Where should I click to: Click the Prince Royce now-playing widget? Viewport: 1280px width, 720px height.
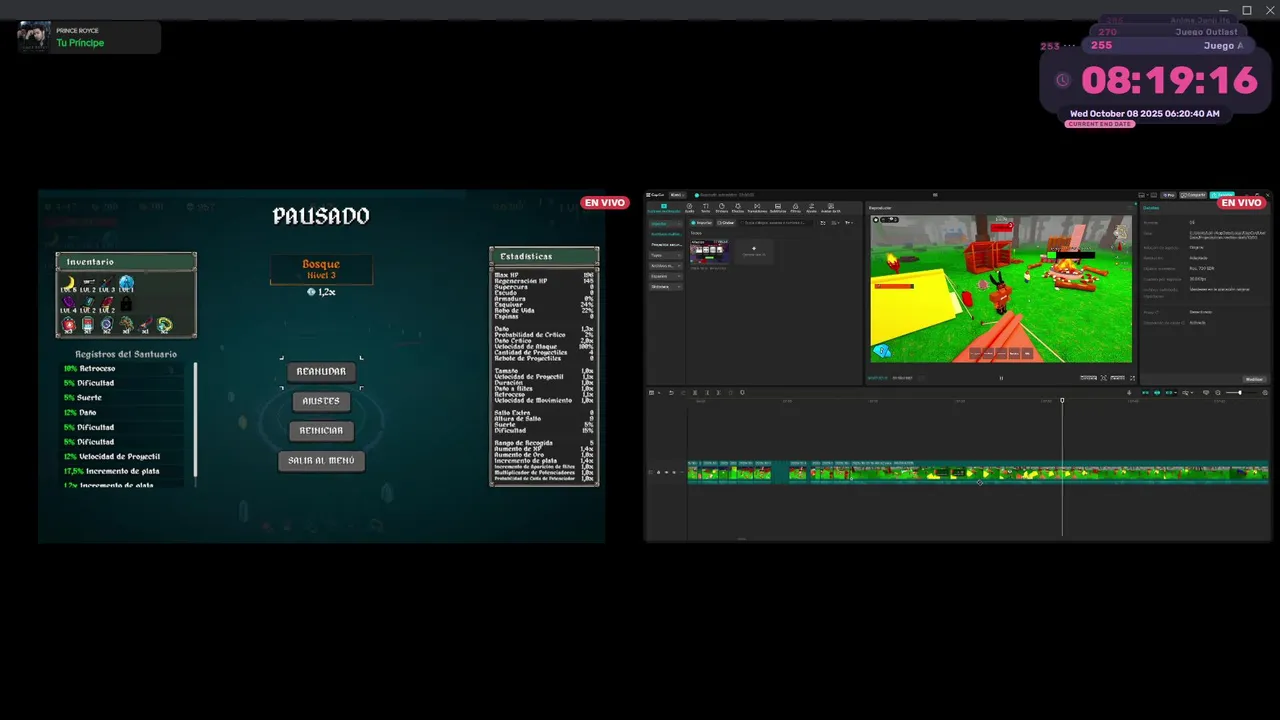pyautogui.click(x=89, y=37)
